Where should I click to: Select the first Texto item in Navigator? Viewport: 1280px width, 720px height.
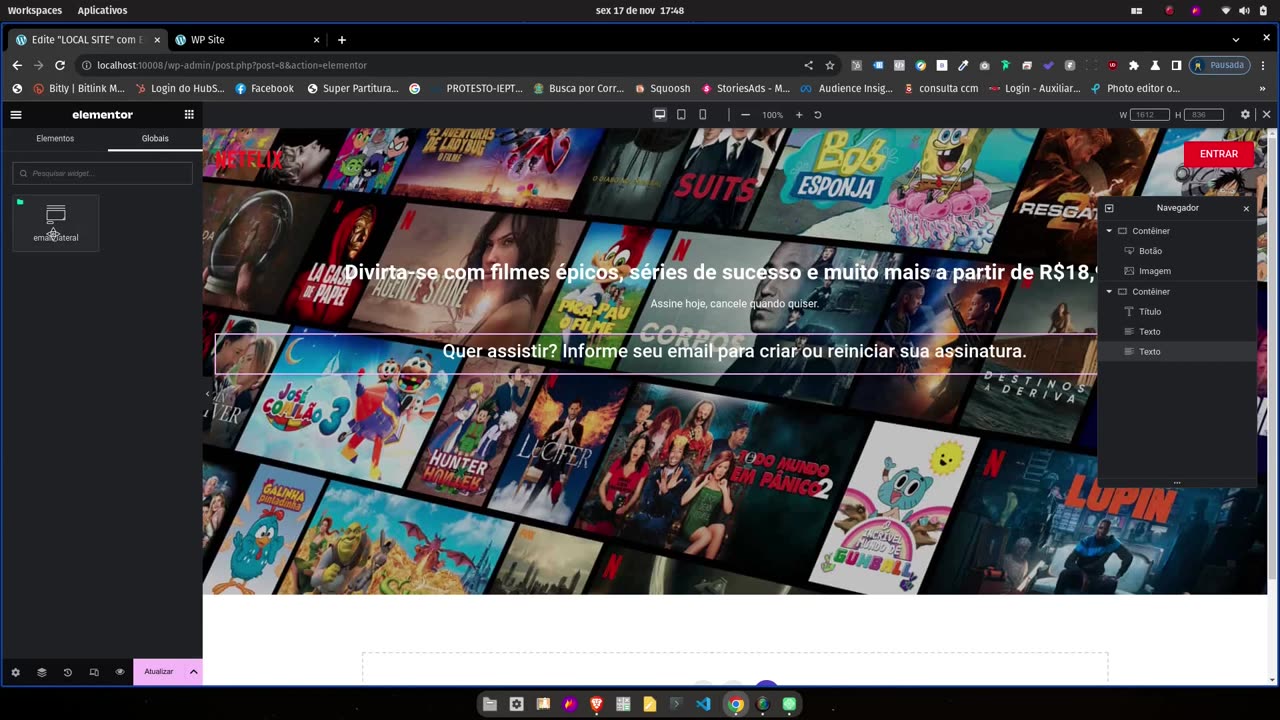point(1149,332)
